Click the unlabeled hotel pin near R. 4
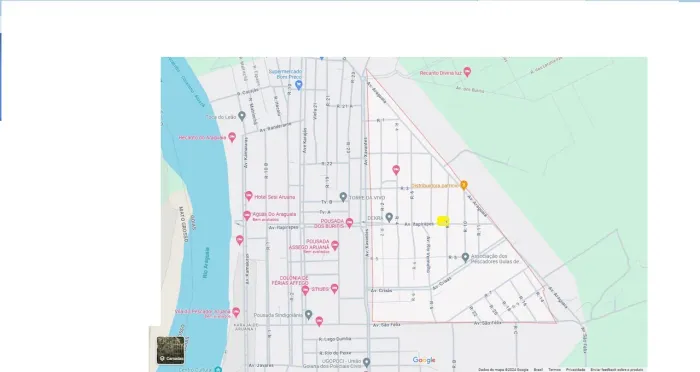Image resolution: width=700 pixels, height=372 pixels. [x=396, y=170]
